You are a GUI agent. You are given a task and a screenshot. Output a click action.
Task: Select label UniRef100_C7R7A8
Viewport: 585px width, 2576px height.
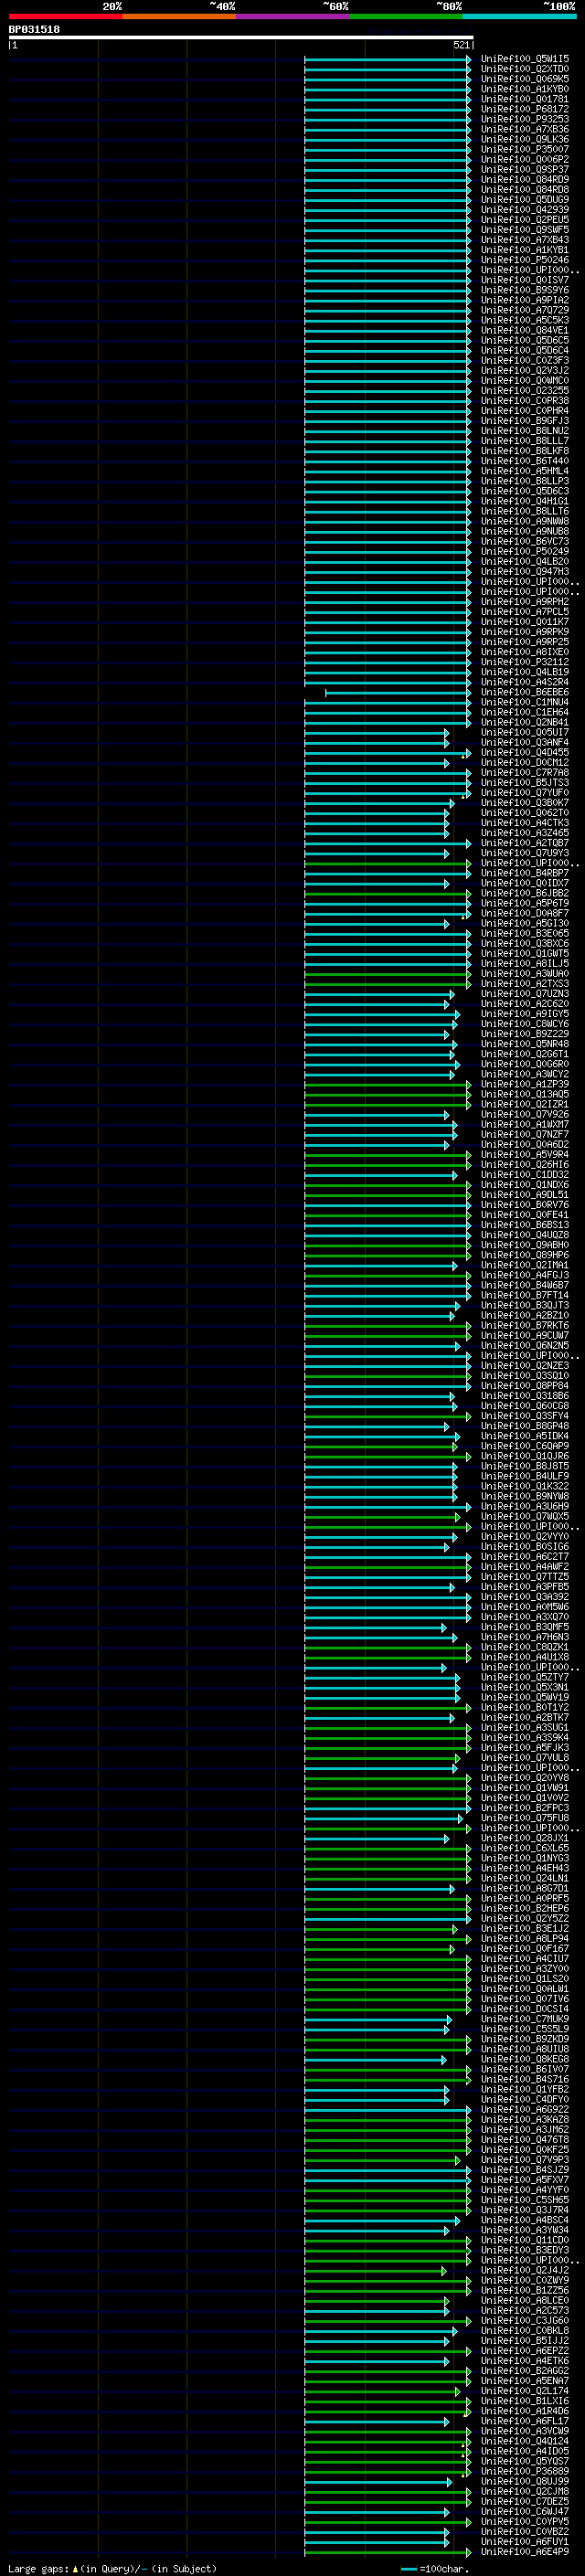(525, 772)
